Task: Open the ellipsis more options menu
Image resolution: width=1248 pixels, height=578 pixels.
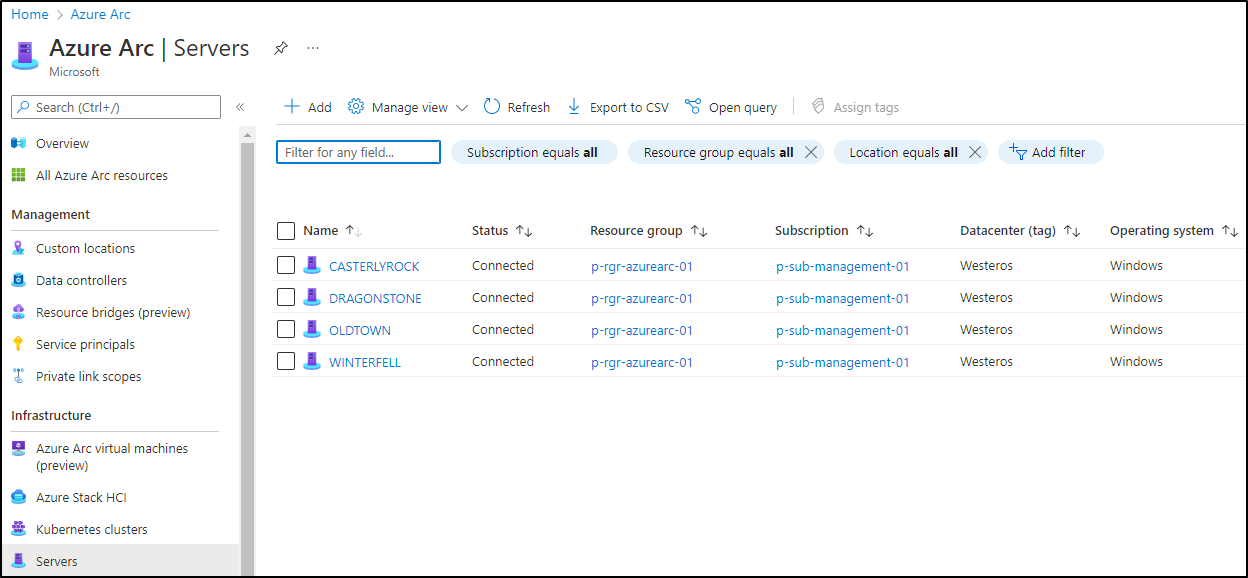Action: pyautogui.click(x=313, y=48)
